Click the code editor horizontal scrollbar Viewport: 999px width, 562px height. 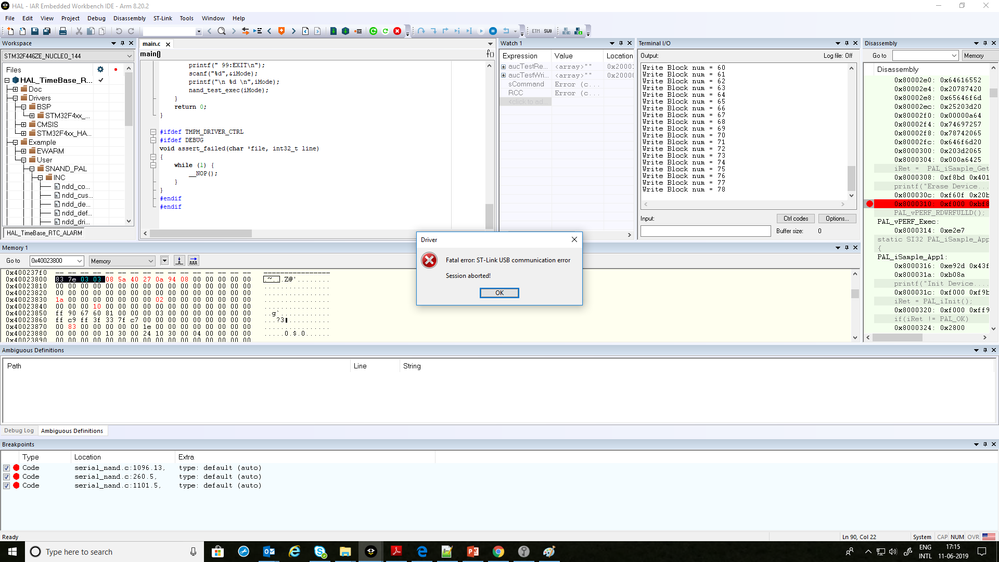(x=315, y=233)
